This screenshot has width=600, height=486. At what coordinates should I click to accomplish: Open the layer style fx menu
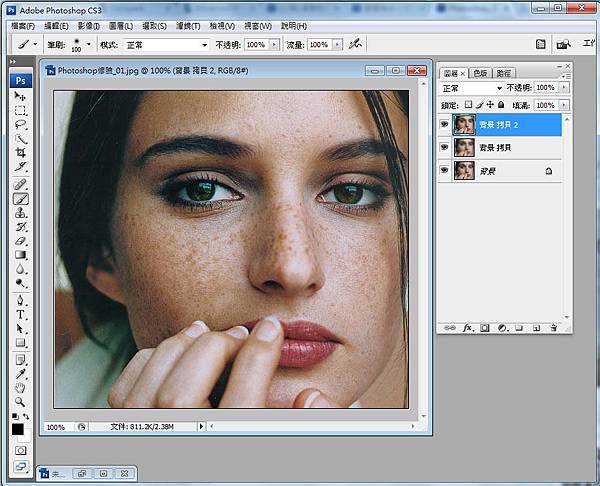(x=467, y=327)
